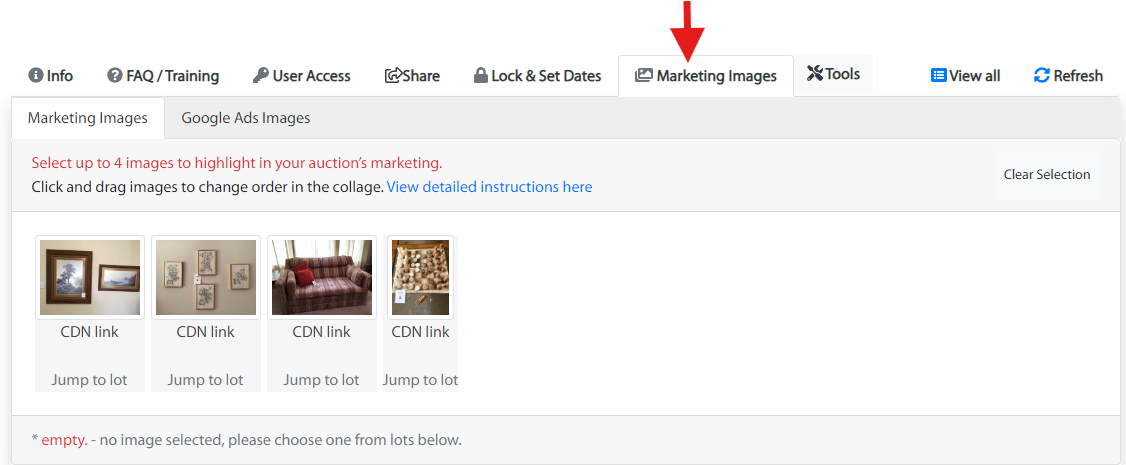Select the framed landscape paintings thumbnail
The height and width of the screenshot is (465, 1126).
point(90,277)
